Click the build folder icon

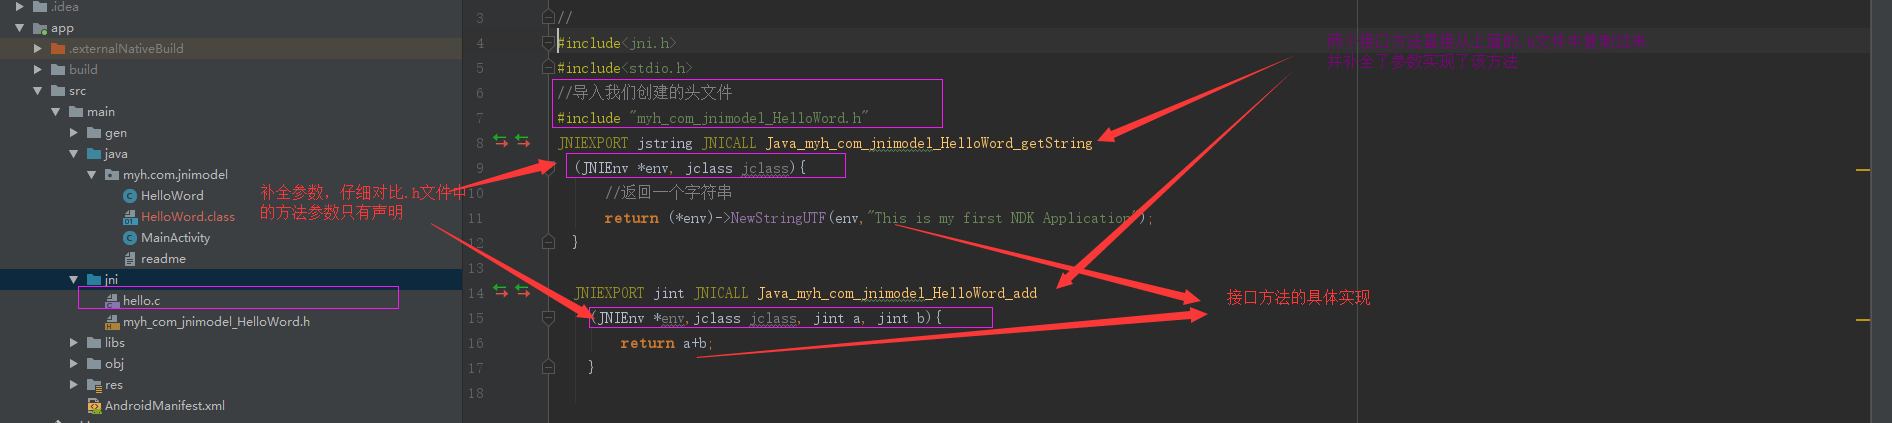pos(58,70)
